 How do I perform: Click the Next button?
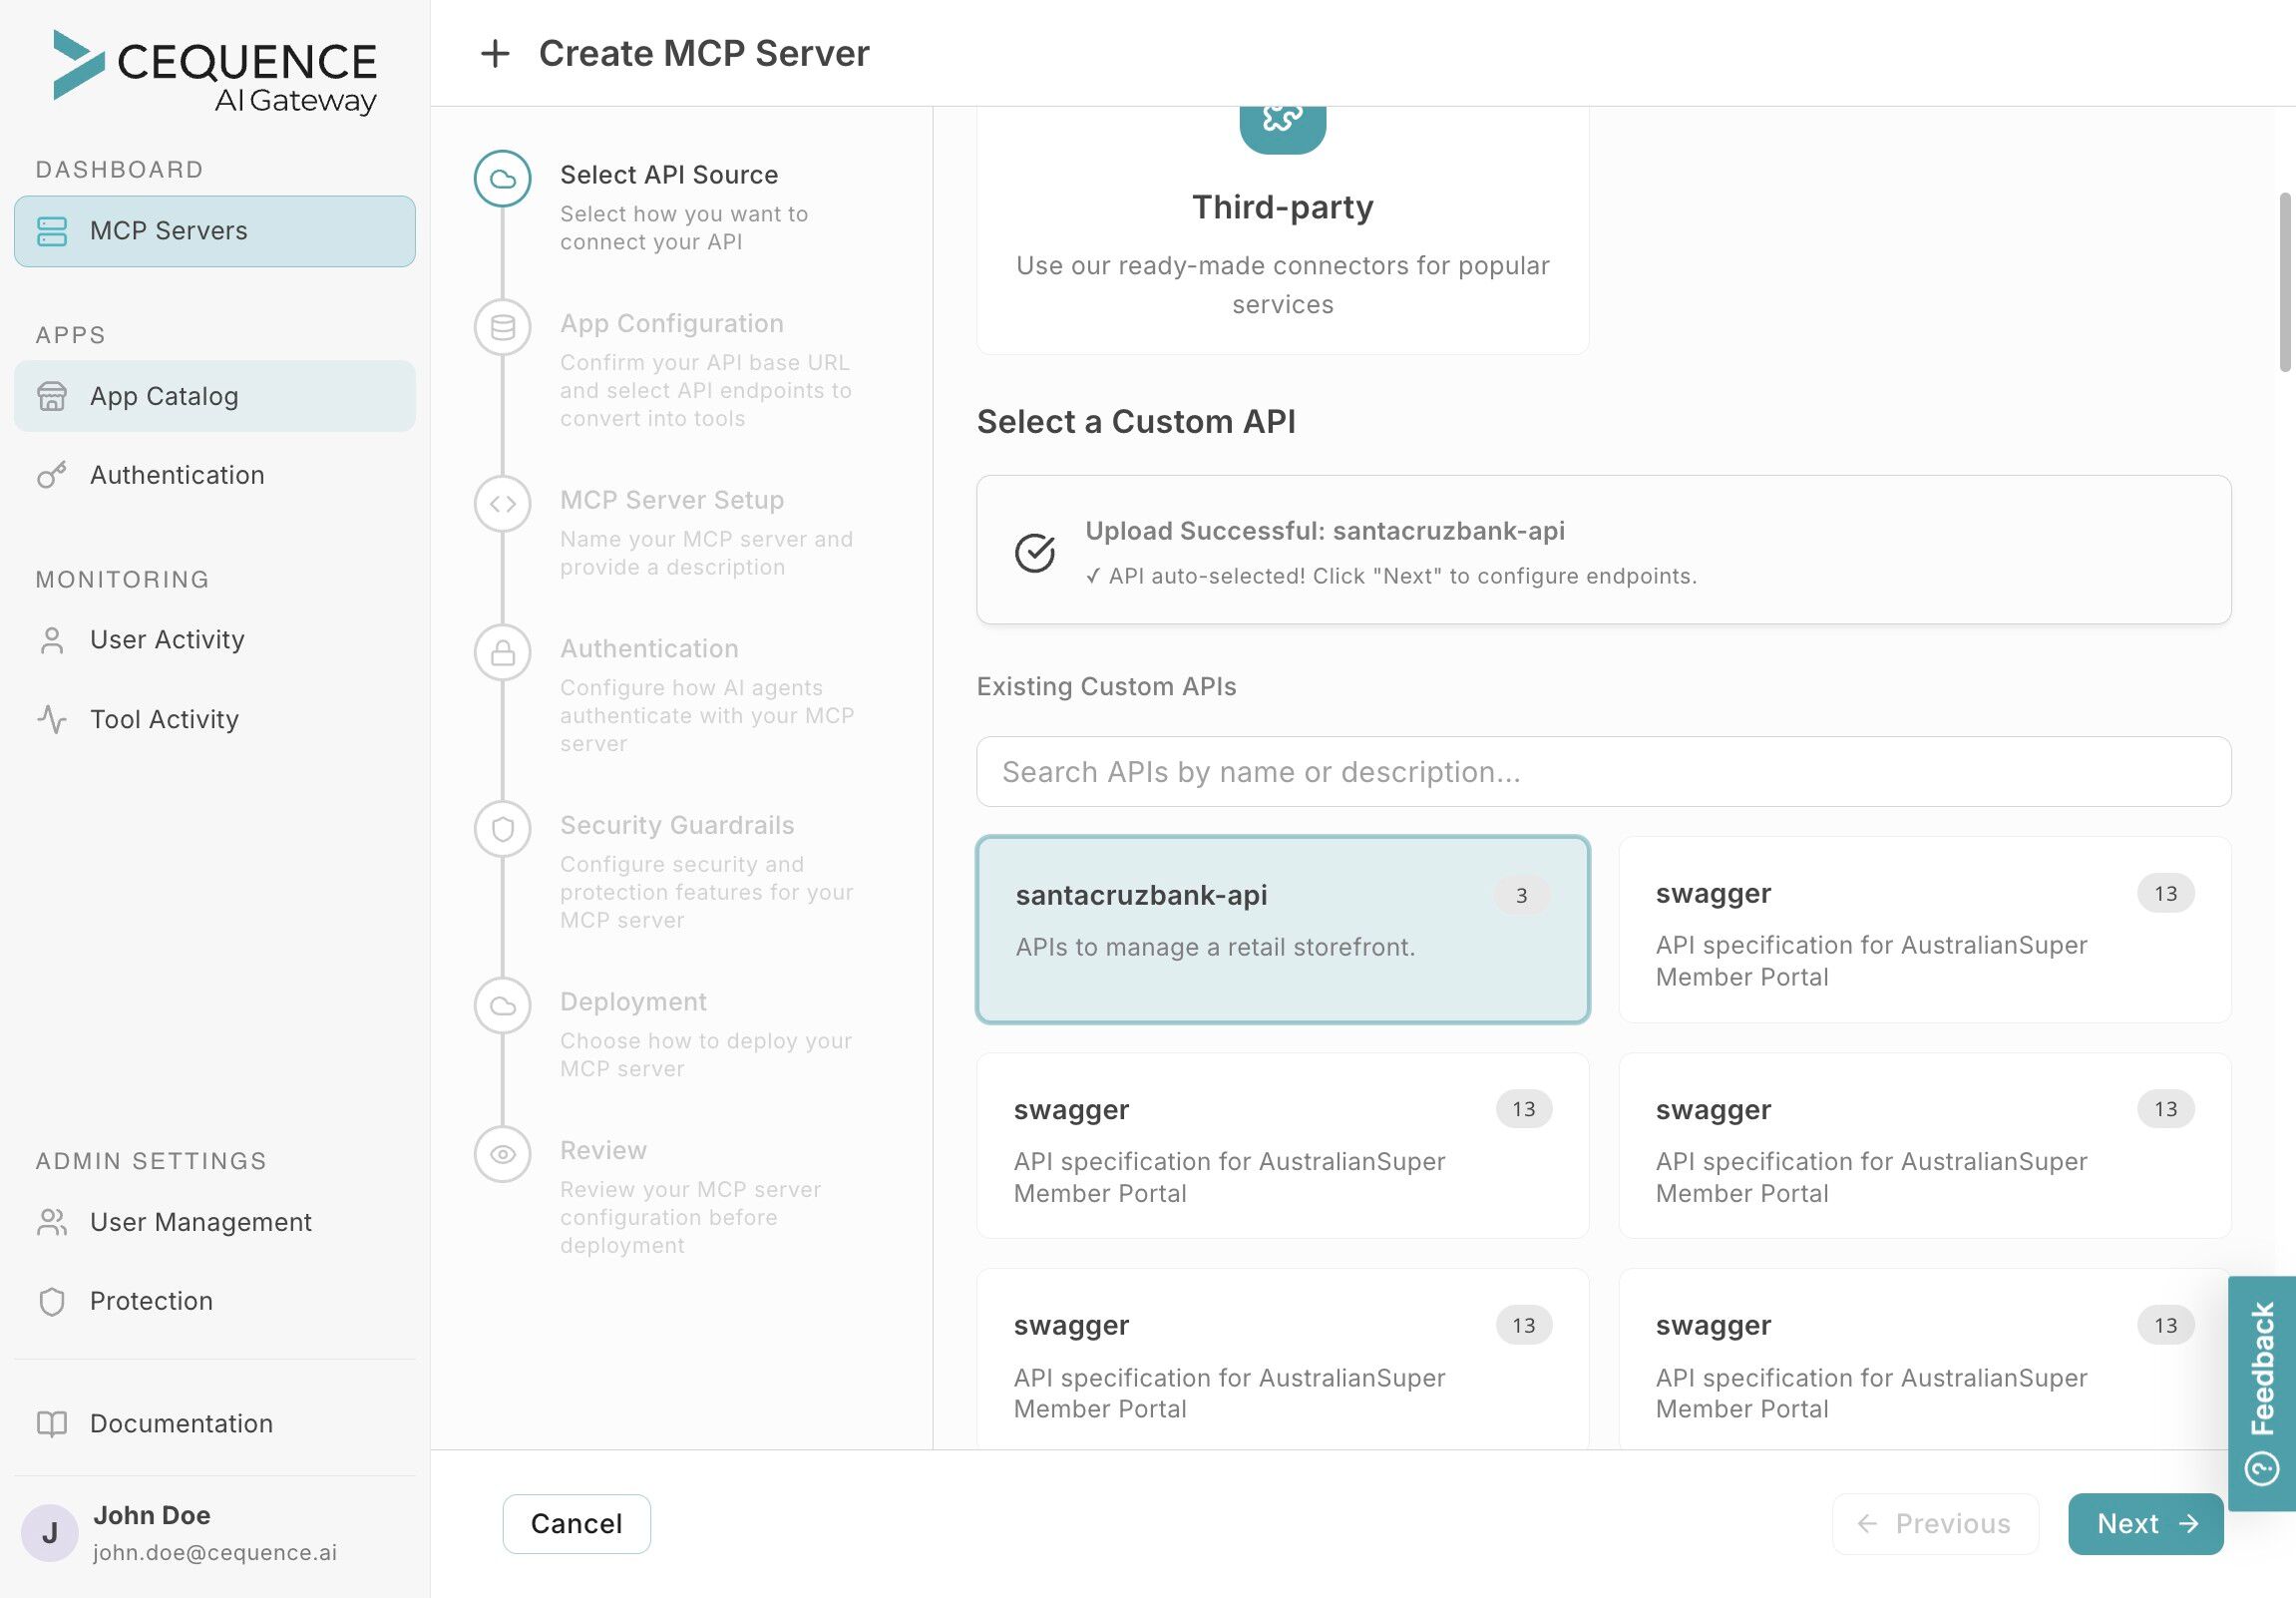point(2145,1523)
